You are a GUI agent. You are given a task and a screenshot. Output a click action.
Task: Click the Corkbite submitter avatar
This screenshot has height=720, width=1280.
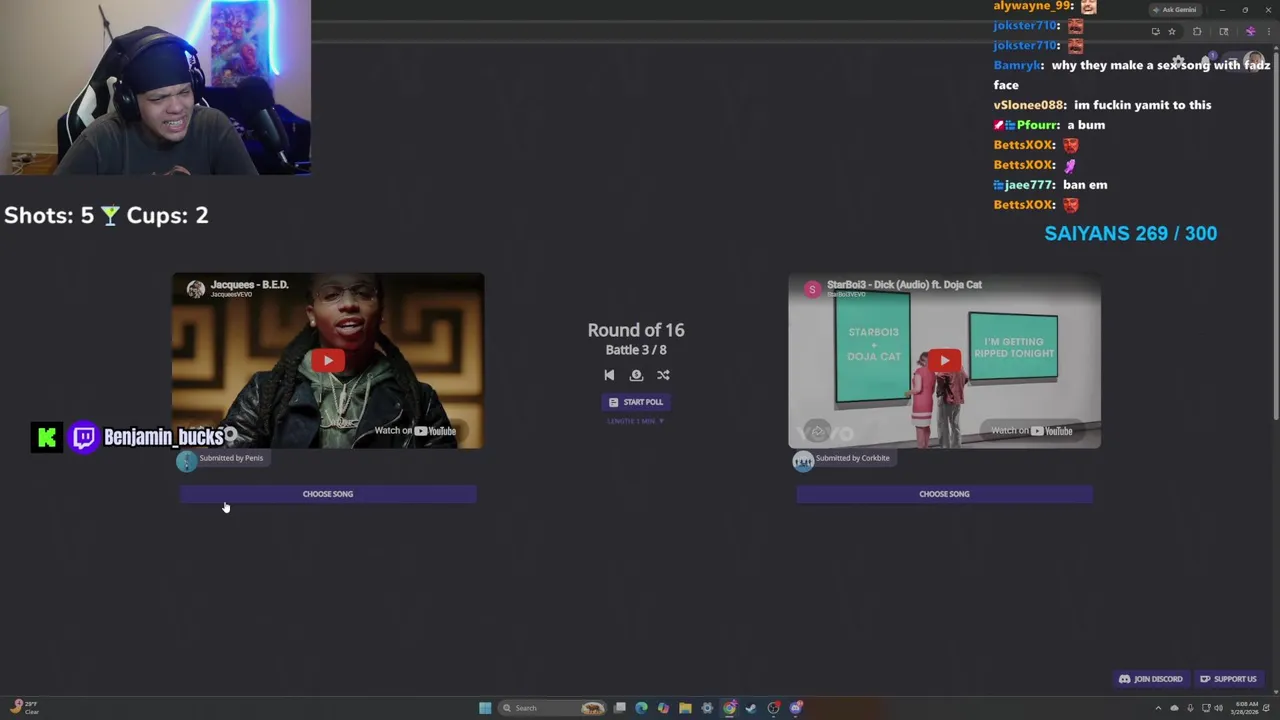coord(803,461)
